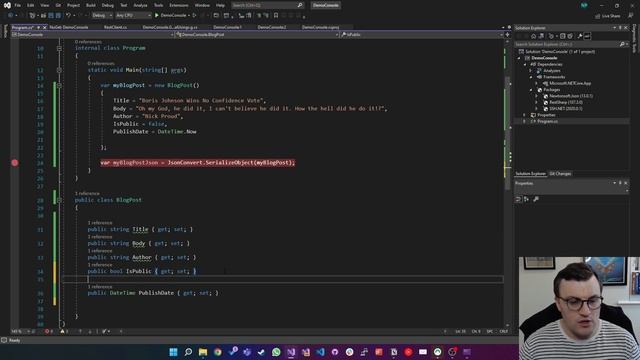Click taskbar Search magnifier icon
Screen dimensions: 640x360
click(188, 352)
